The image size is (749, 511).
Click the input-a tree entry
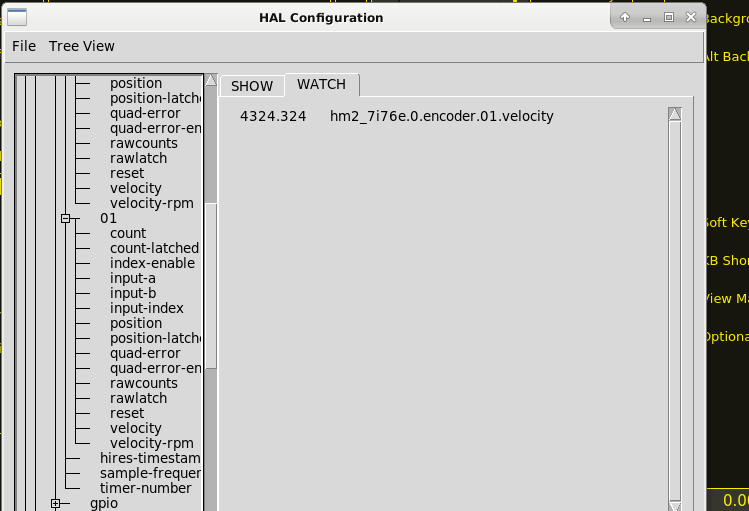coord(133,278)
